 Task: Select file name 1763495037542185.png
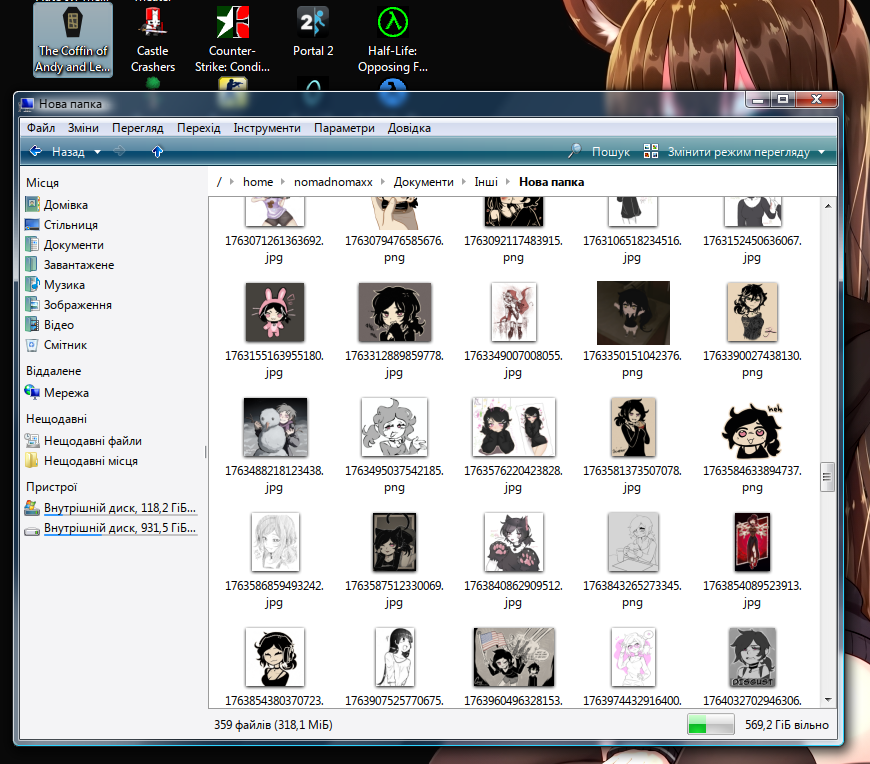pos(394,479)
